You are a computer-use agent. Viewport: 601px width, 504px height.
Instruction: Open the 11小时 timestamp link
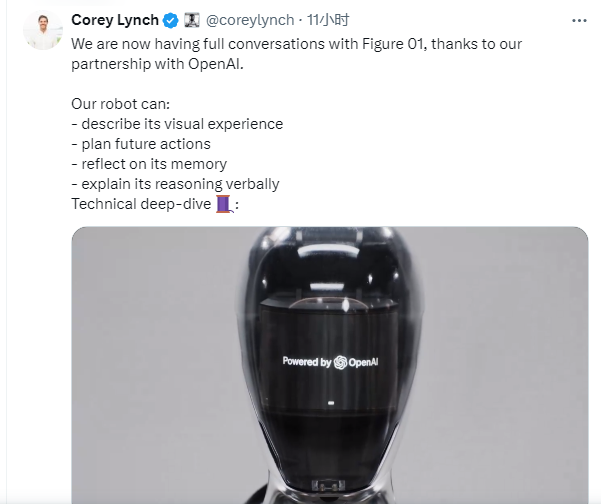pos(328,20)
